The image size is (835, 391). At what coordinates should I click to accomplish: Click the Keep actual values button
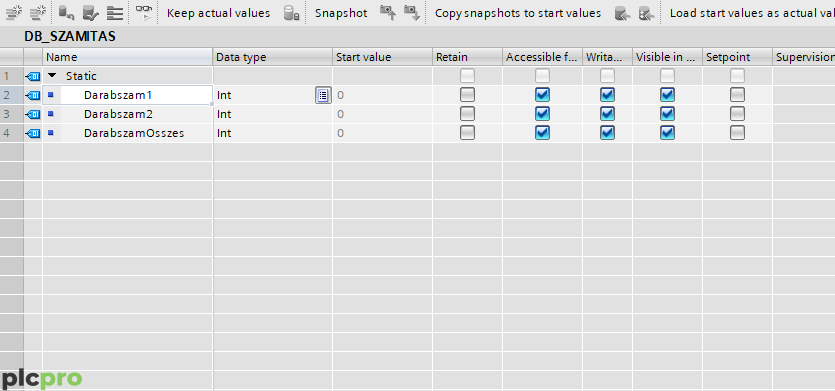click(218, 13)
